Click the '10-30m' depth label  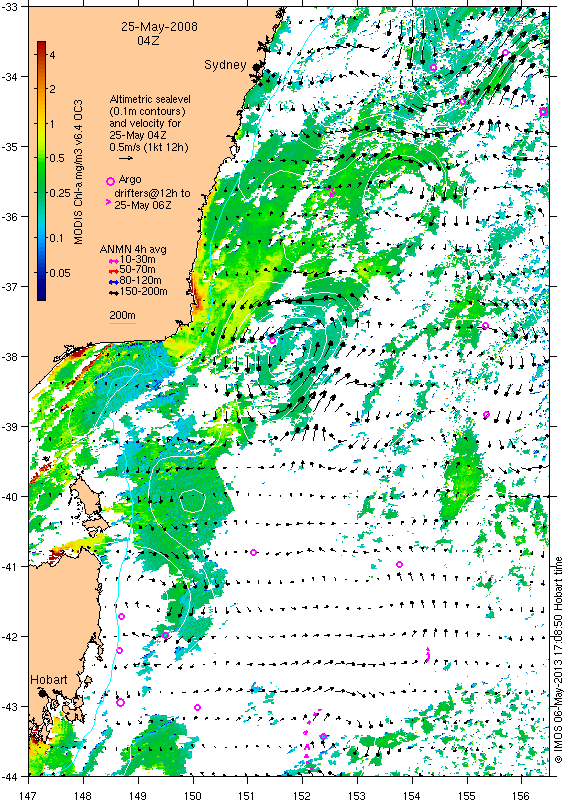pyautogui.click(x=137, y=260)
